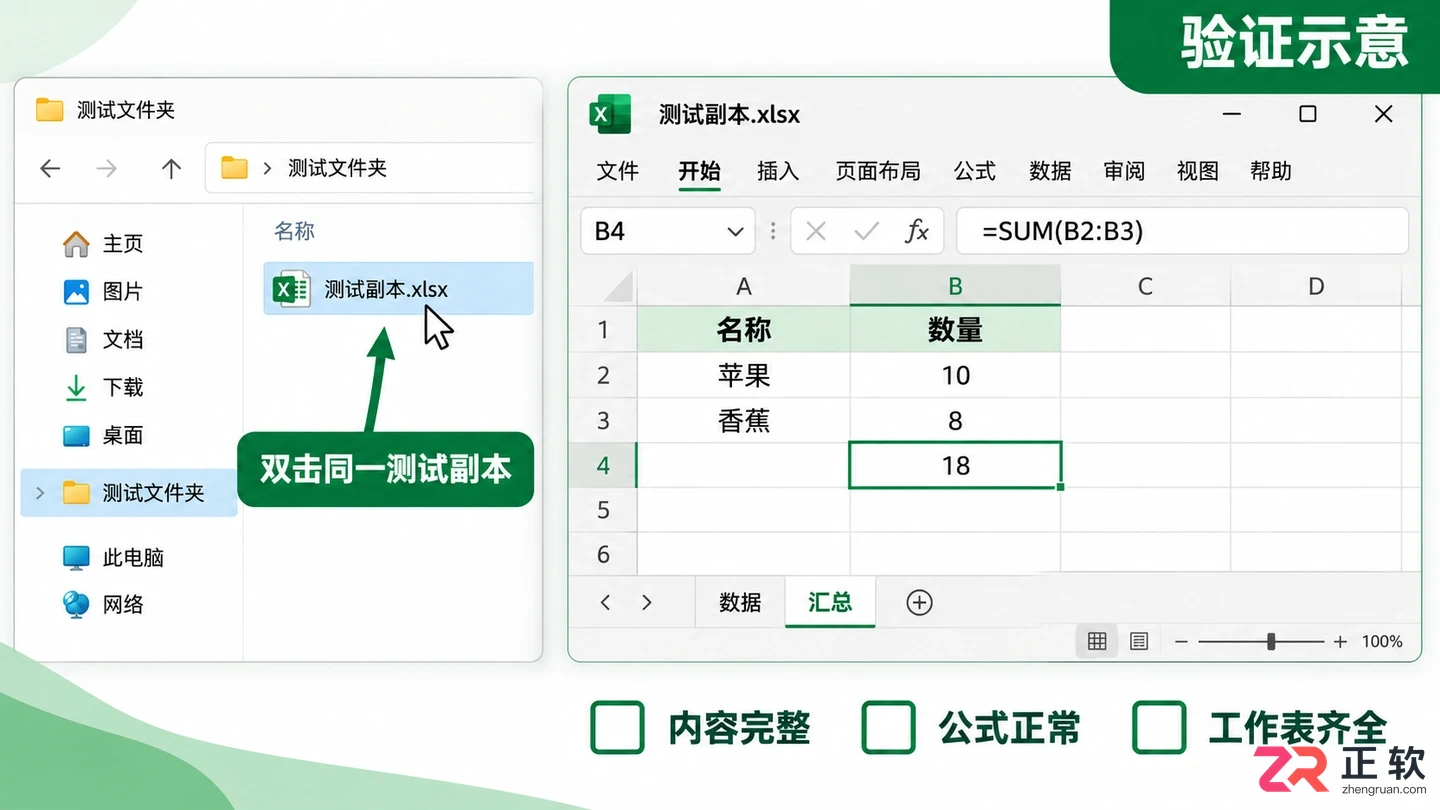Click the explorer address bar path 测试文件夹
The image size is (1440, 810).
[337, 168]
